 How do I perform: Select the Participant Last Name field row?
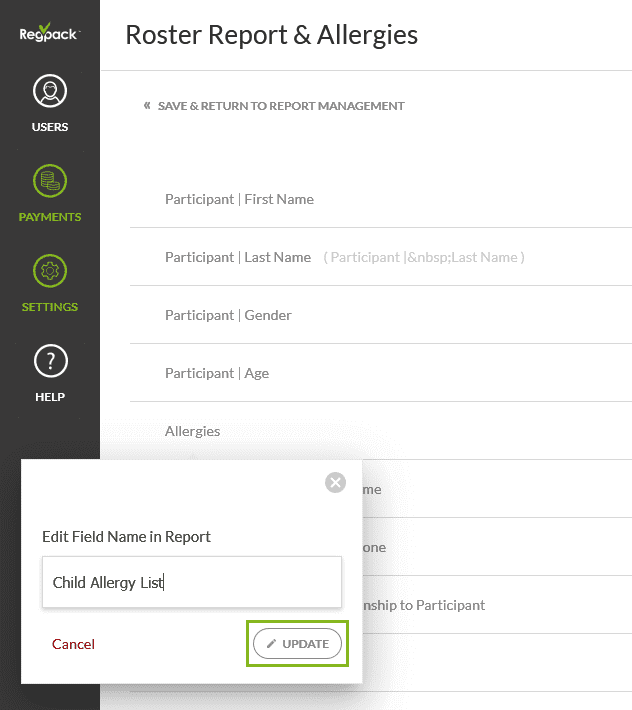click(238, 257)
